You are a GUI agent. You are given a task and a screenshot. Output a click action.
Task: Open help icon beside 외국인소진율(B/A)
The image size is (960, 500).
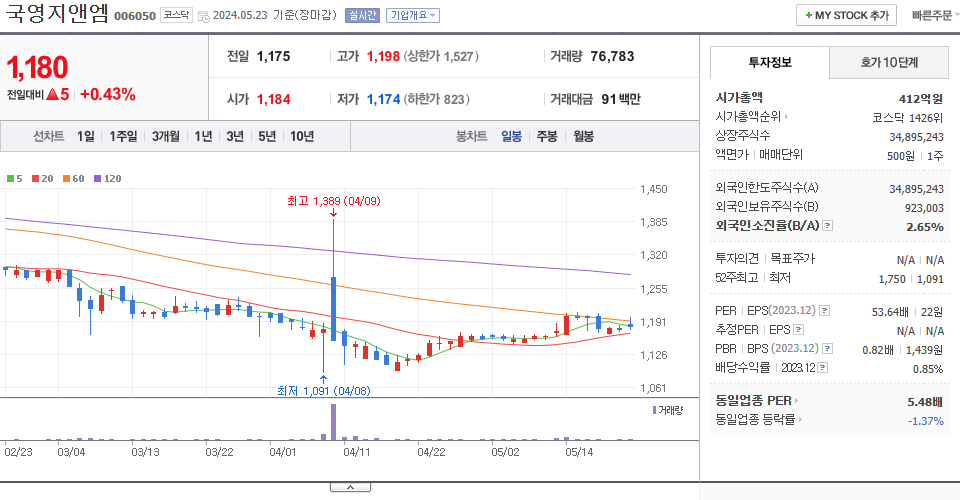827,226
